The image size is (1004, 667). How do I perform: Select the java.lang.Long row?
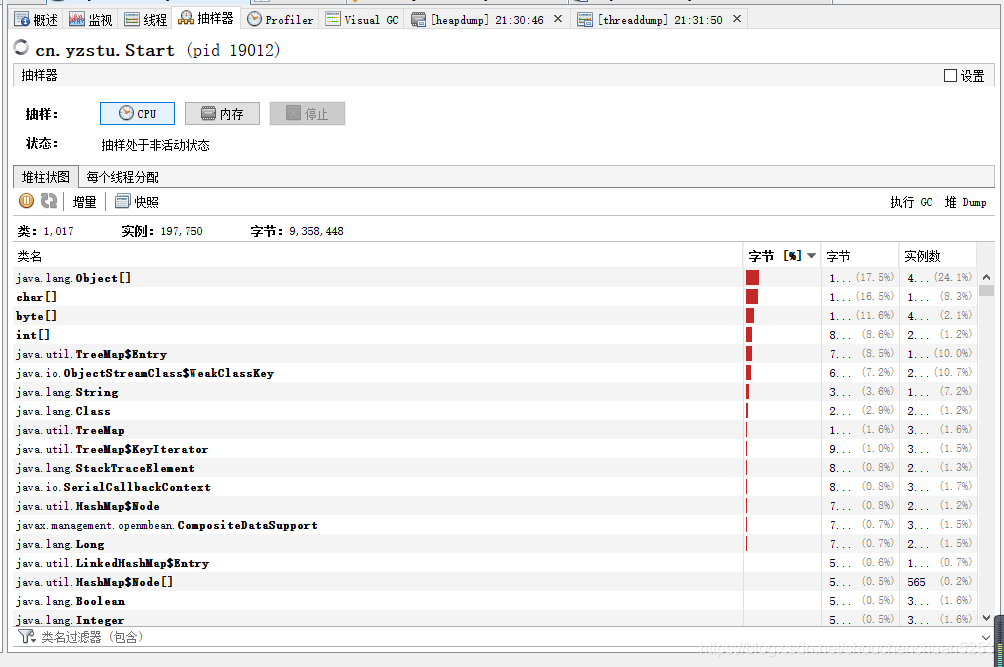(495, 544)
